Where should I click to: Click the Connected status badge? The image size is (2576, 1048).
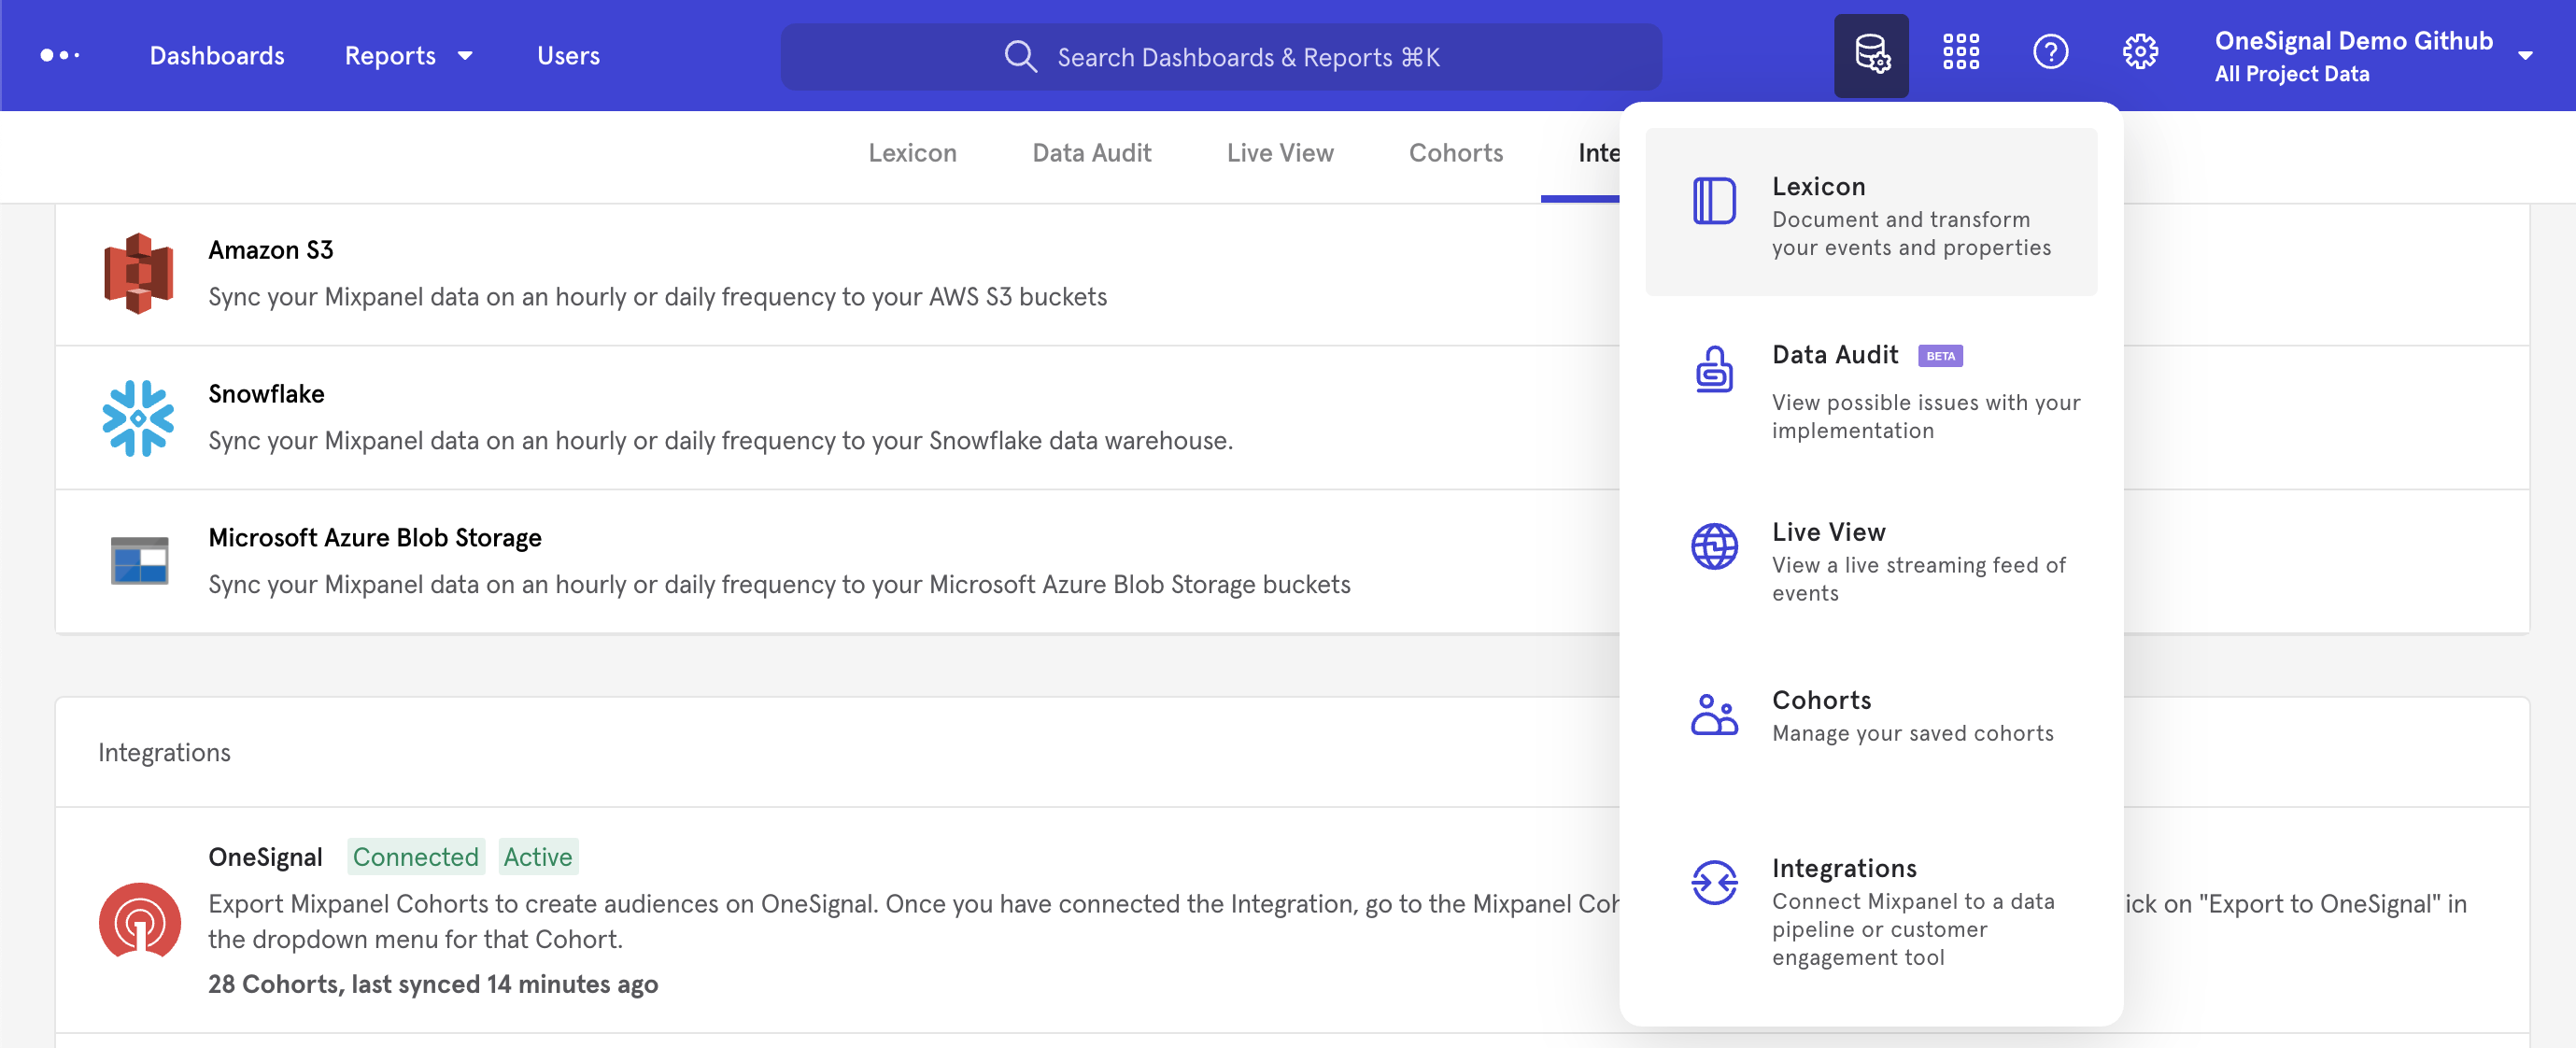click(x=416, y=857)
